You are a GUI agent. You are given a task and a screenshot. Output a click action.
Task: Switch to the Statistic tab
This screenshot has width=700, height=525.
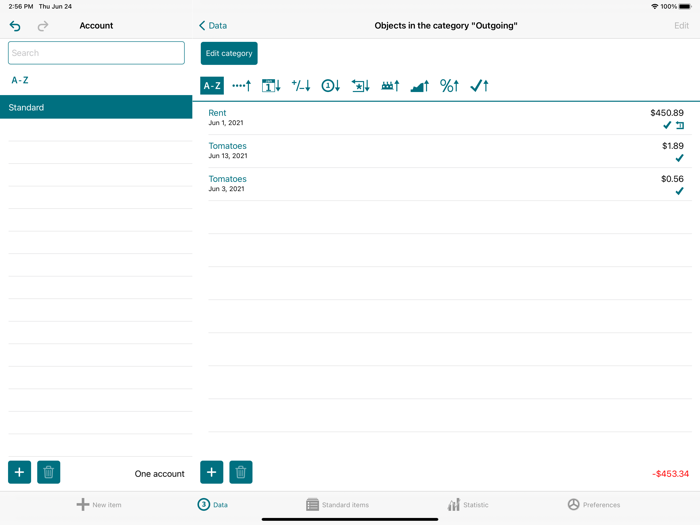[468, 504]
